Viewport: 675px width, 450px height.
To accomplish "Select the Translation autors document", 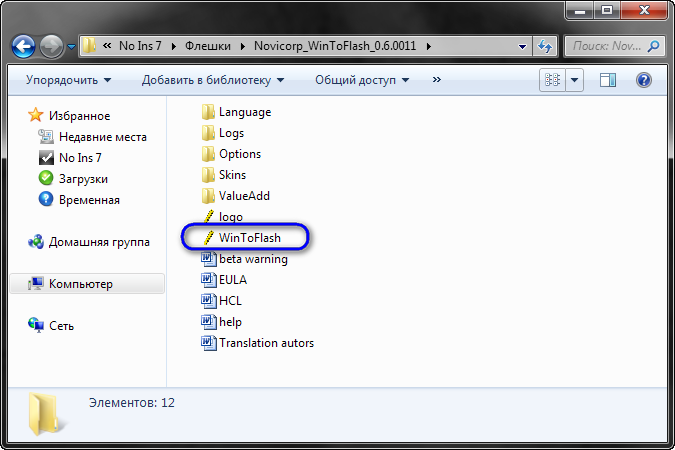I will (266, 343).
